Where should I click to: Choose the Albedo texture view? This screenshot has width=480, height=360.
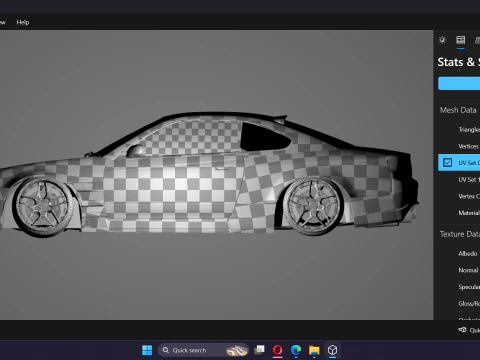459,254
